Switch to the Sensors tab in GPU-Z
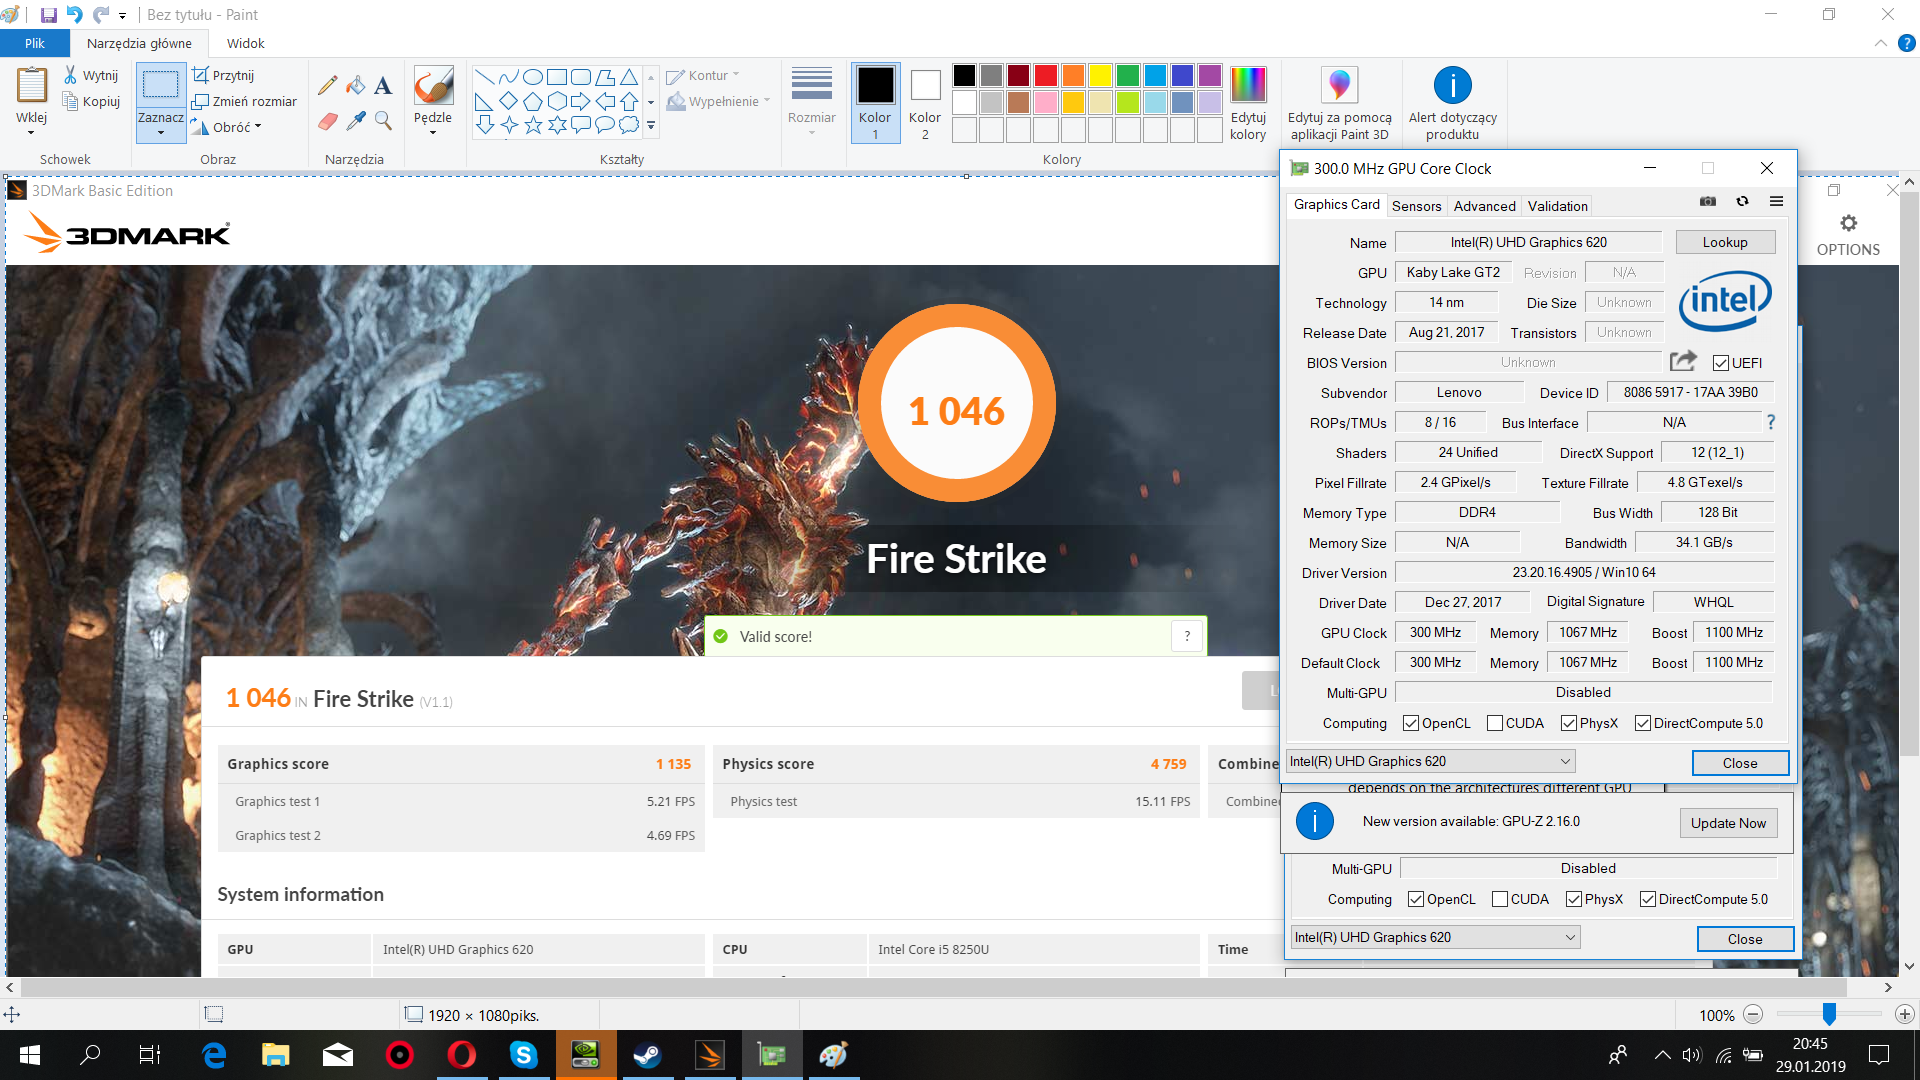The height and width of the screenshot is (1080, 1920). coord(1416,206)
